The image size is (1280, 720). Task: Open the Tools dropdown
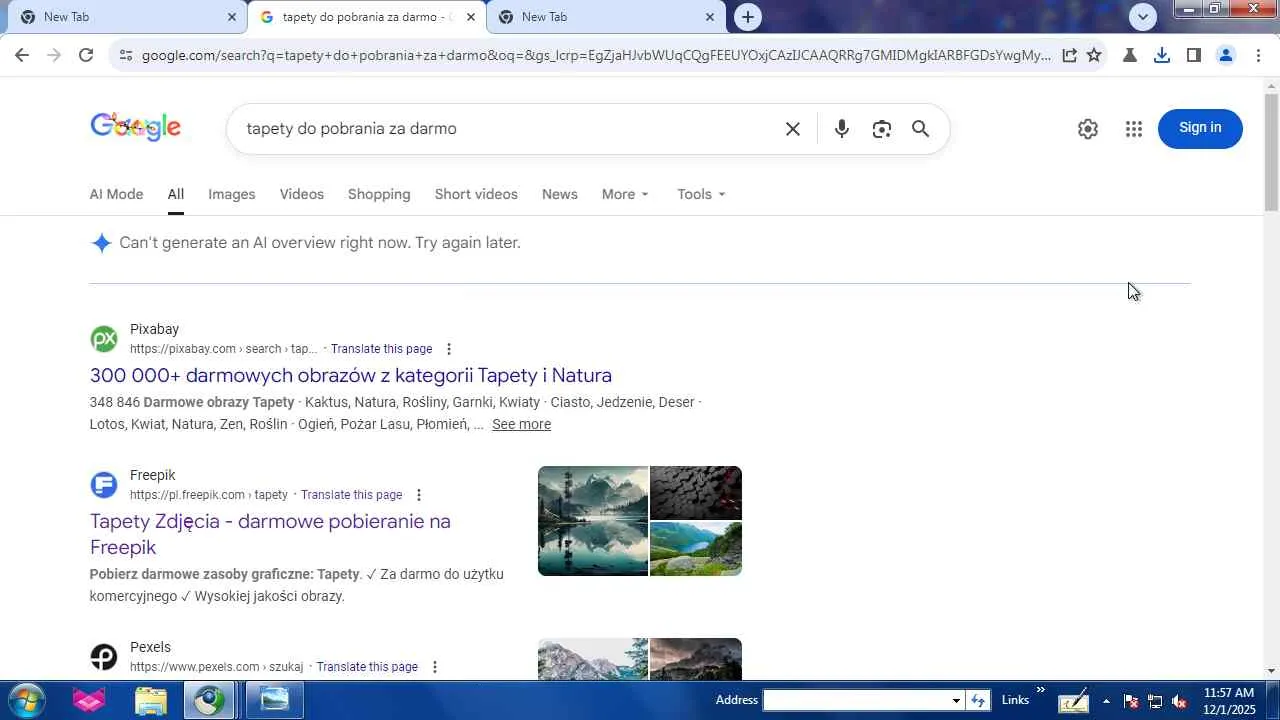(x=701, y=194)
